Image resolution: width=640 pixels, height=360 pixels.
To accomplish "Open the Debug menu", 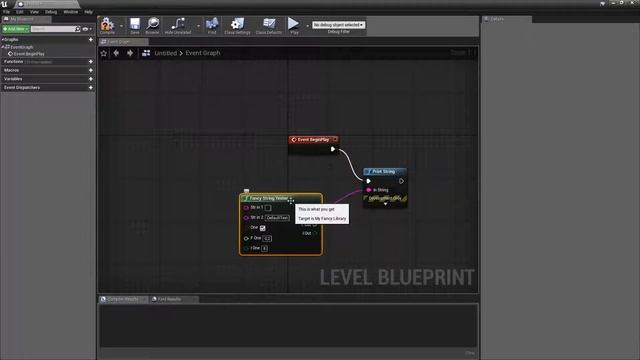I will [51, 12].
